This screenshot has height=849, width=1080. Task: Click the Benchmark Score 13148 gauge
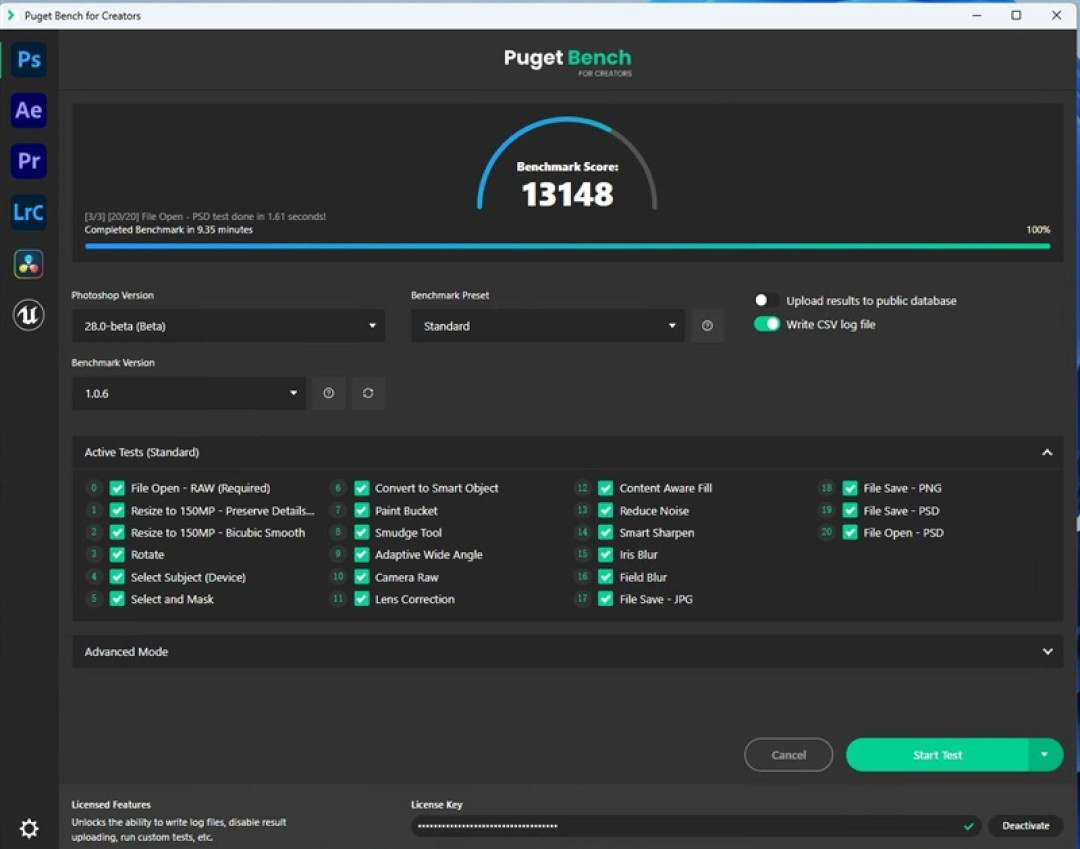pos(567,165)
